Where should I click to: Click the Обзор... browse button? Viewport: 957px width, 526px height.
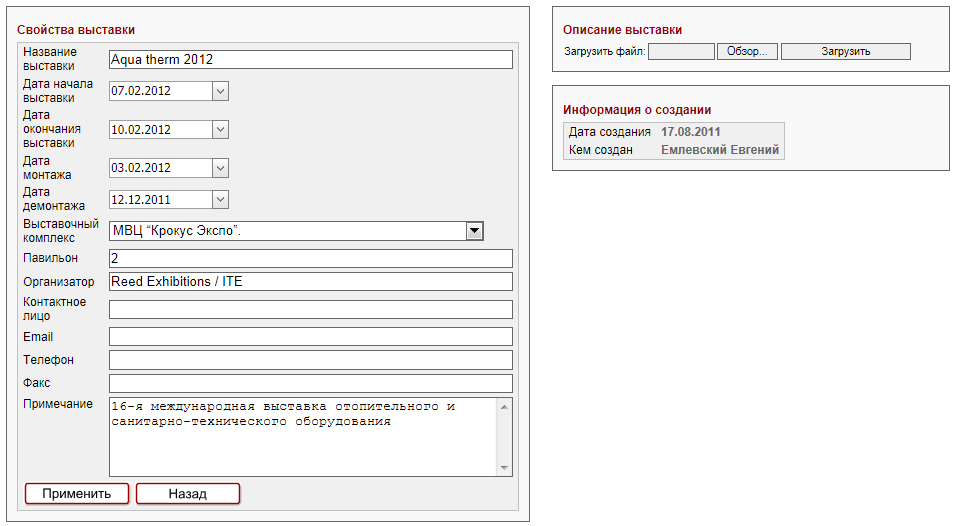(x=747, y=52)
